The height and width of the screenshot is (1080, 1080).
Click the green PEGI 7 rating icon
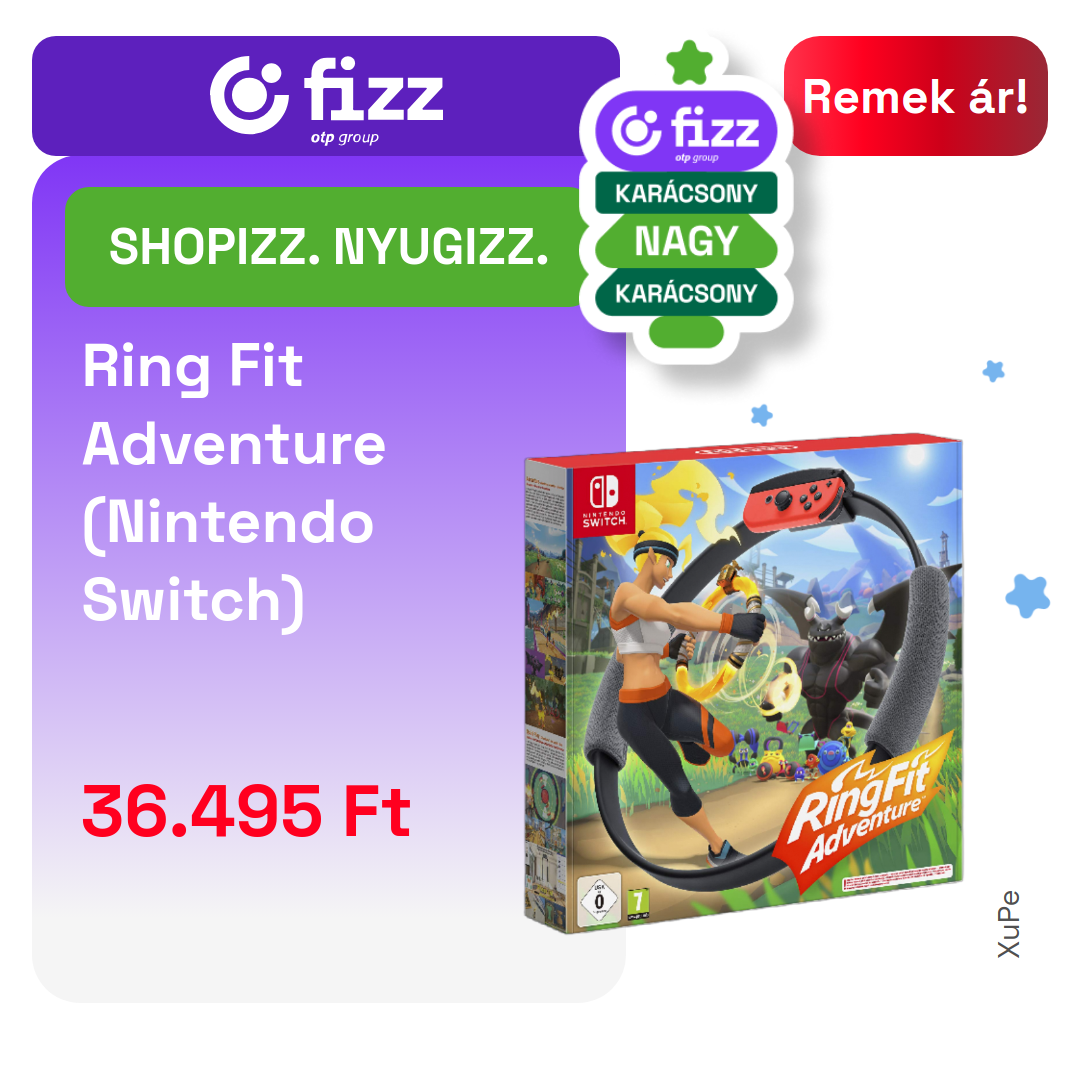click(x=638, y=903)
